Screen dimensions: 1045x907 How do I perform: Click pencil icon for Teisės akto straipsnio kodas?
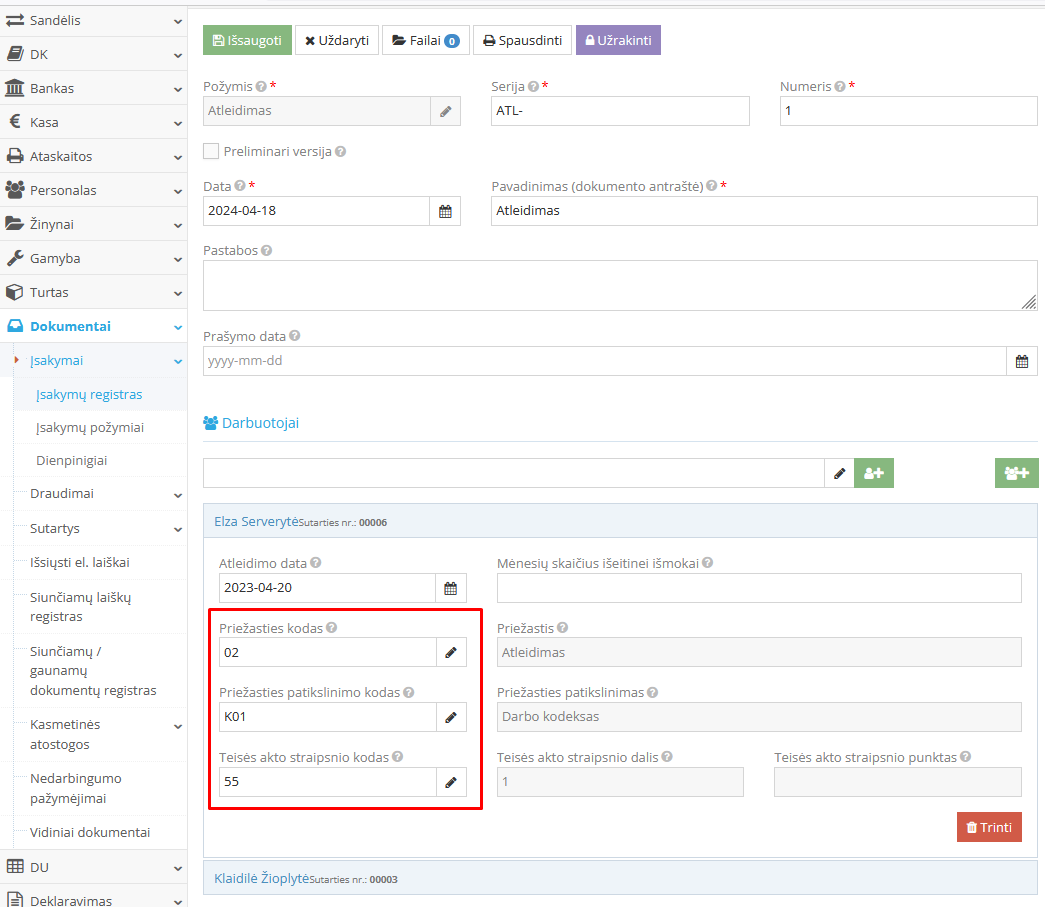[450, 782]
